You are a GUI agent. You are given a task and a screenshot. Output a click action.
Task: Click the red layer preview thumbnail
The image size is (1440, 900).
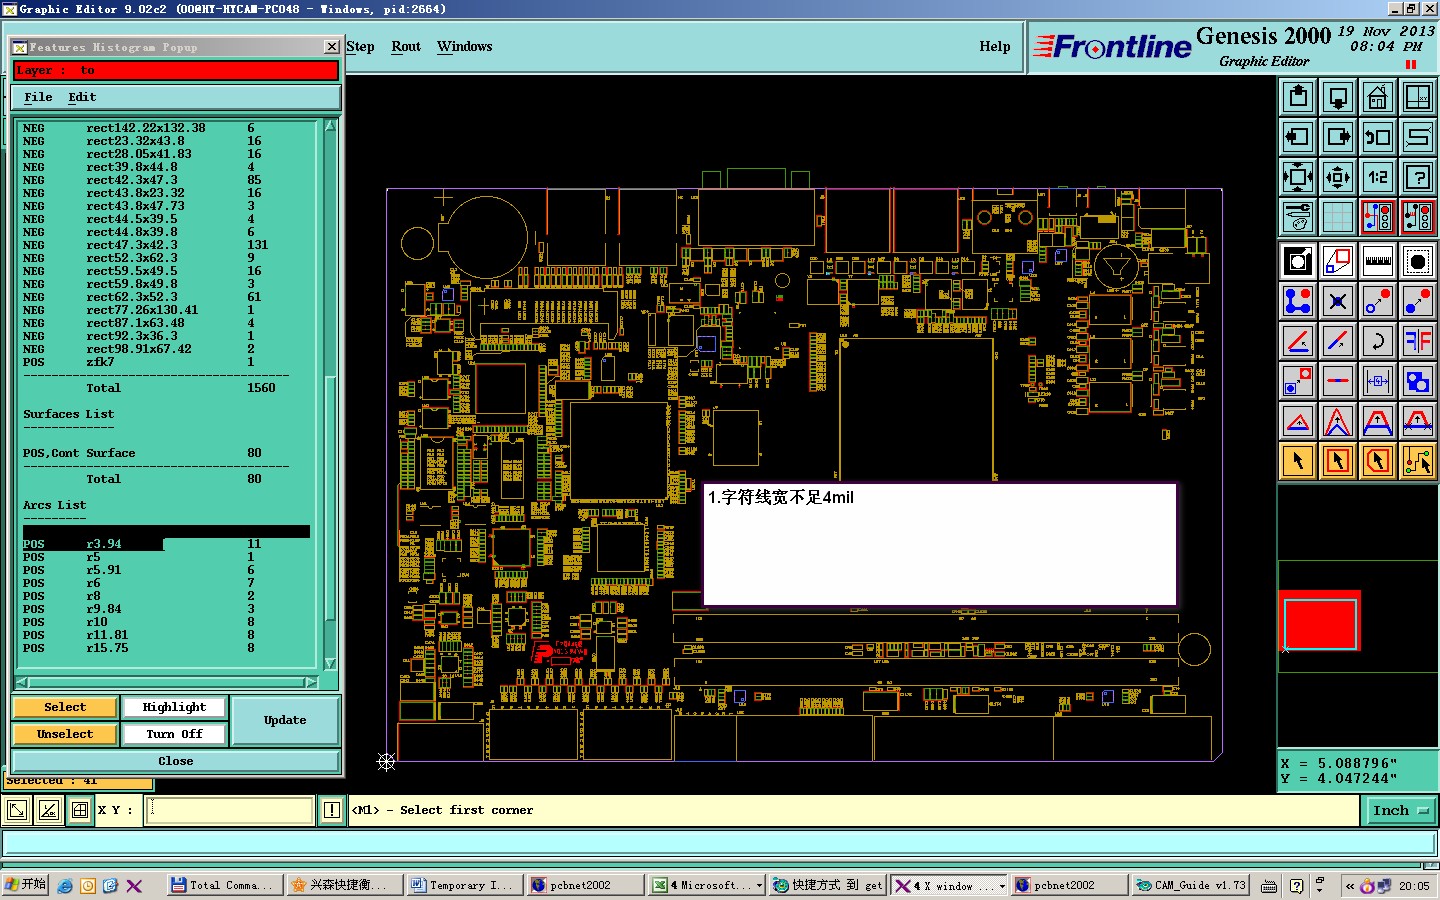(x=1320, y=622)
